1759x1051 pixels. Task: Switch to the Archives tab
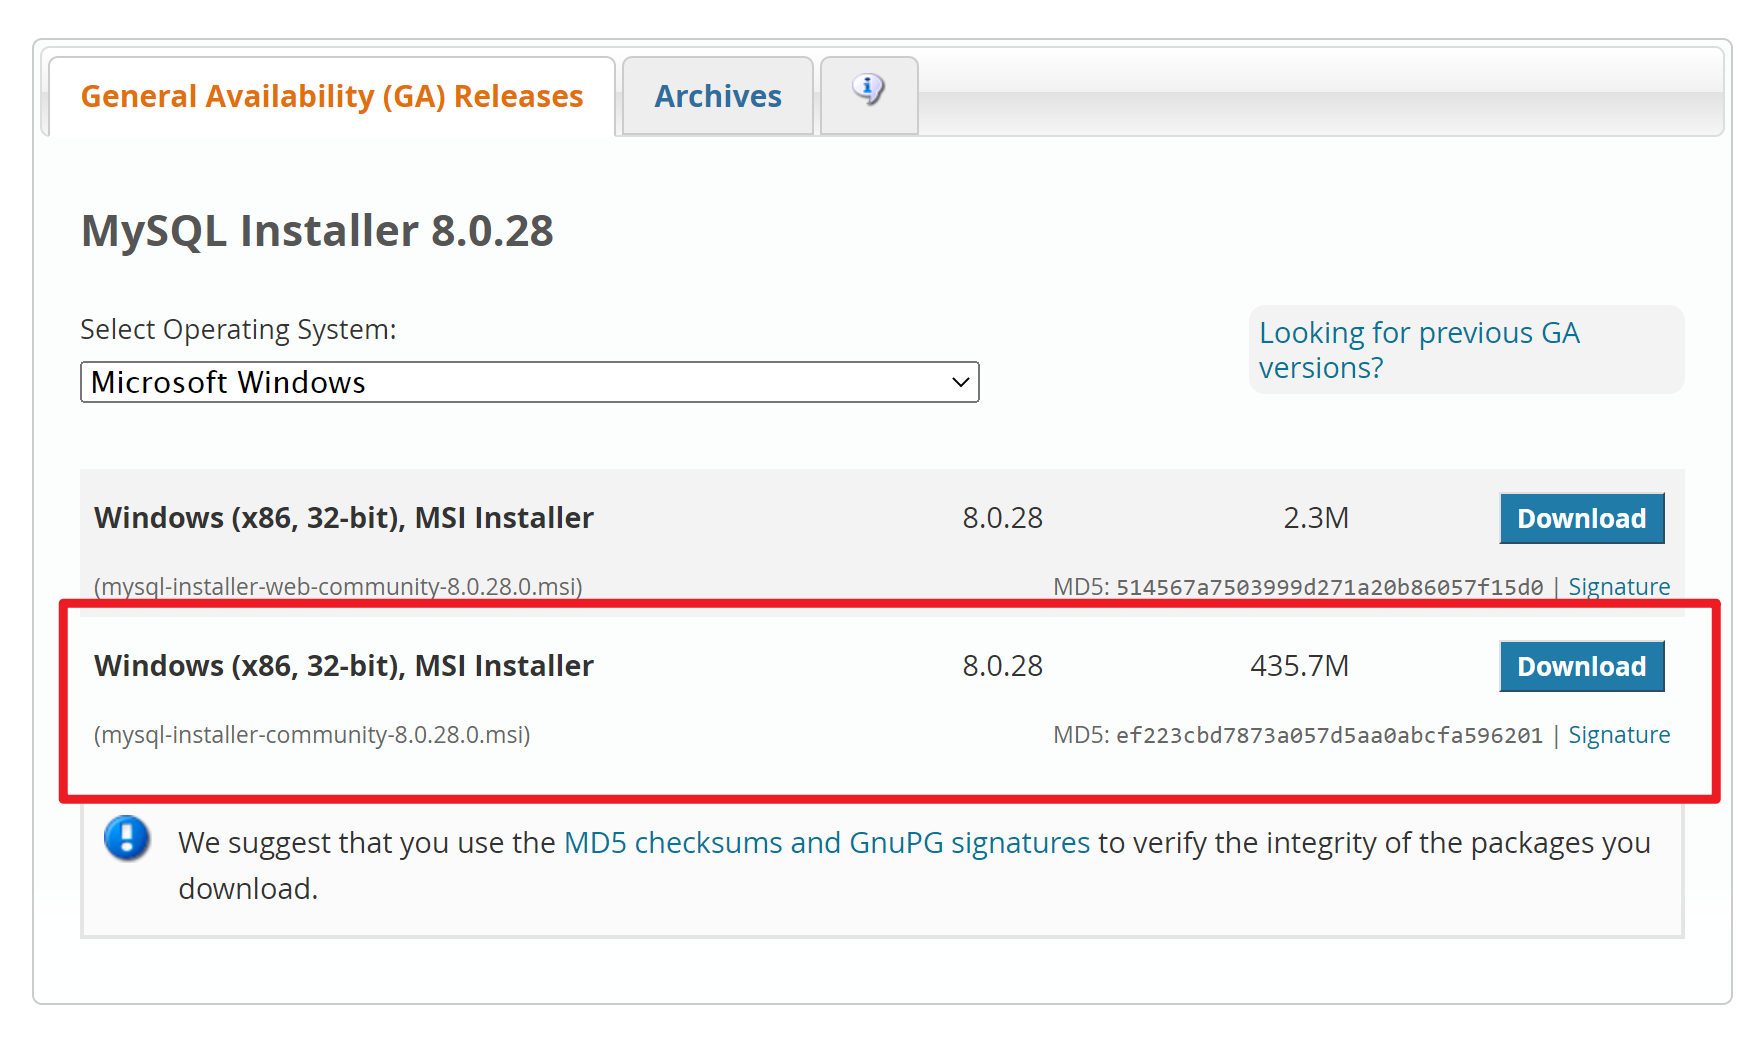pyautogui.click(x=717, y=96)
